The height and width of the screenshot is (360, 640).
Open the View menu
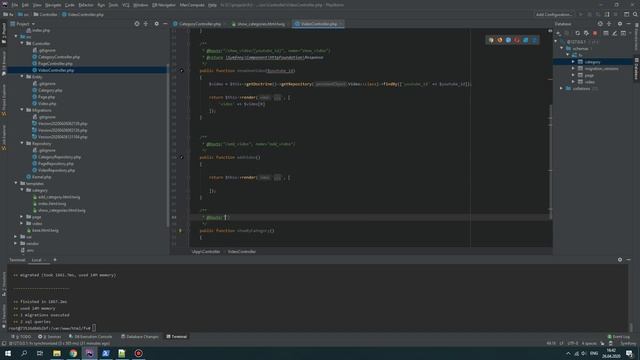(37, 5)
